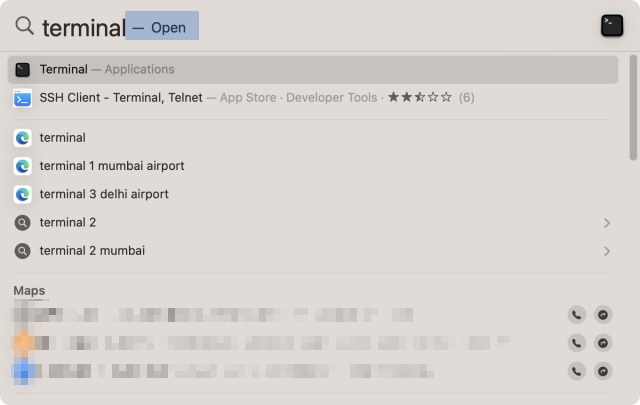Viewport: 640px width, 405px height.
Task: Expand the "terminal 2 mumbai" chevron arrow
Action: tap(606, 251)
